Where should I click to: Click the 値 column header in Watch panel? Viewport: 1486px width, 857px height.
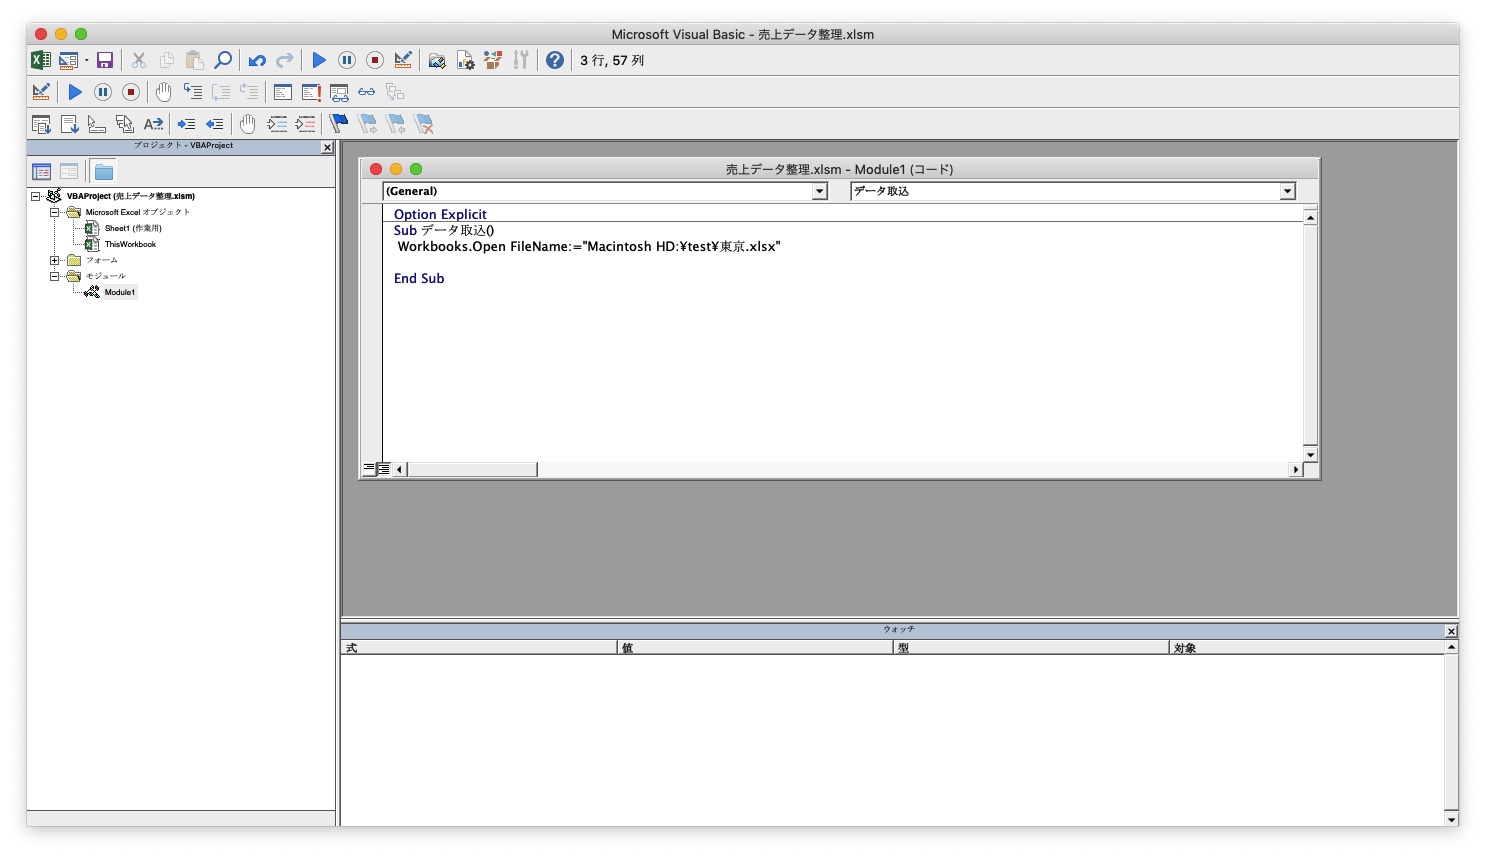(755, 648)
